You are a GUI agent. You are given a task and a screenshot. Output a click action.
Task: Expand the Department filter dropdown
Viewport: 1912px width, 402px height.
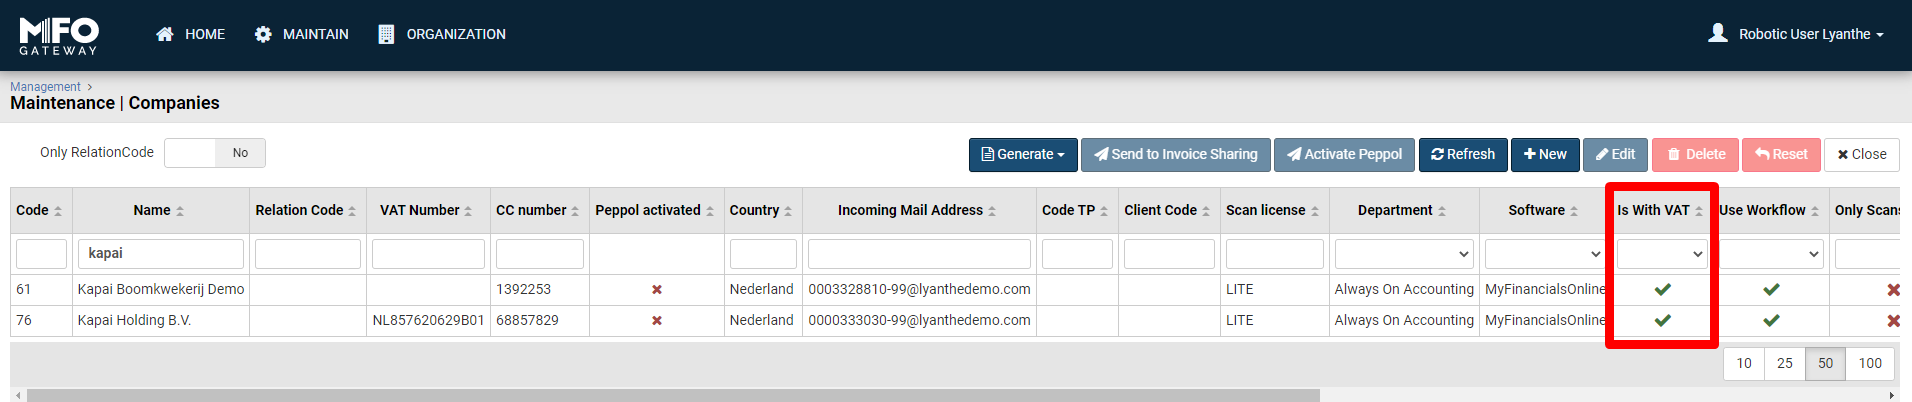click(x=1403, y=254)
